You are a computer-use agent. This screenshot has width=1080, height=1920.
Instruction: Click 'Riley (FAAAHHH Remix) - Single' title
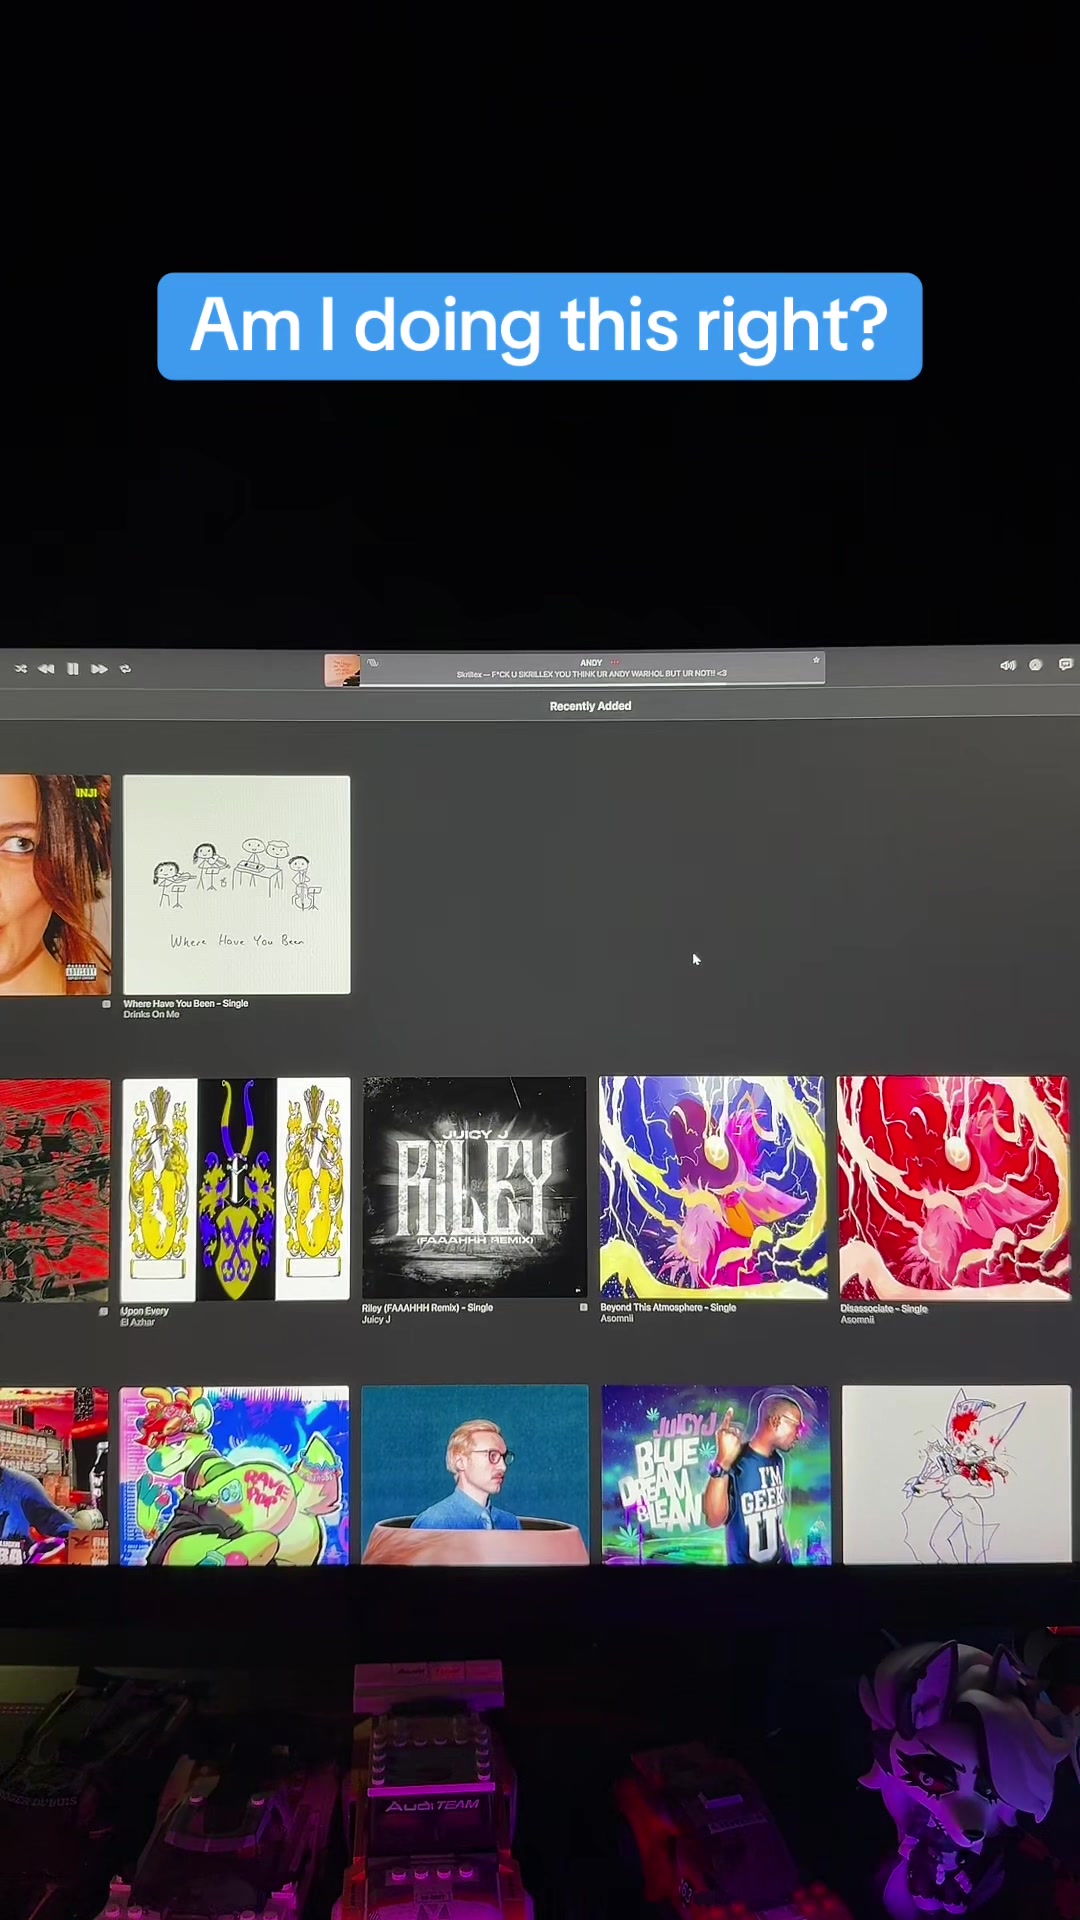click(427, 1308)
